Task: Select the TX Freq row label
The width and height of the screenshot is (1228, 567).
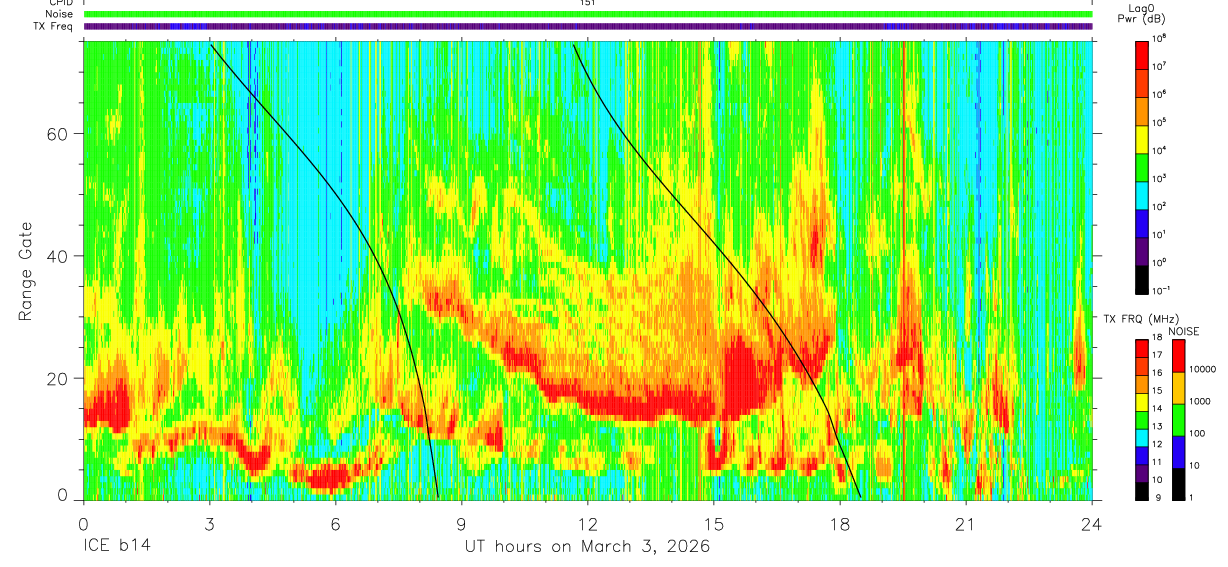Action: click(54, 26)
